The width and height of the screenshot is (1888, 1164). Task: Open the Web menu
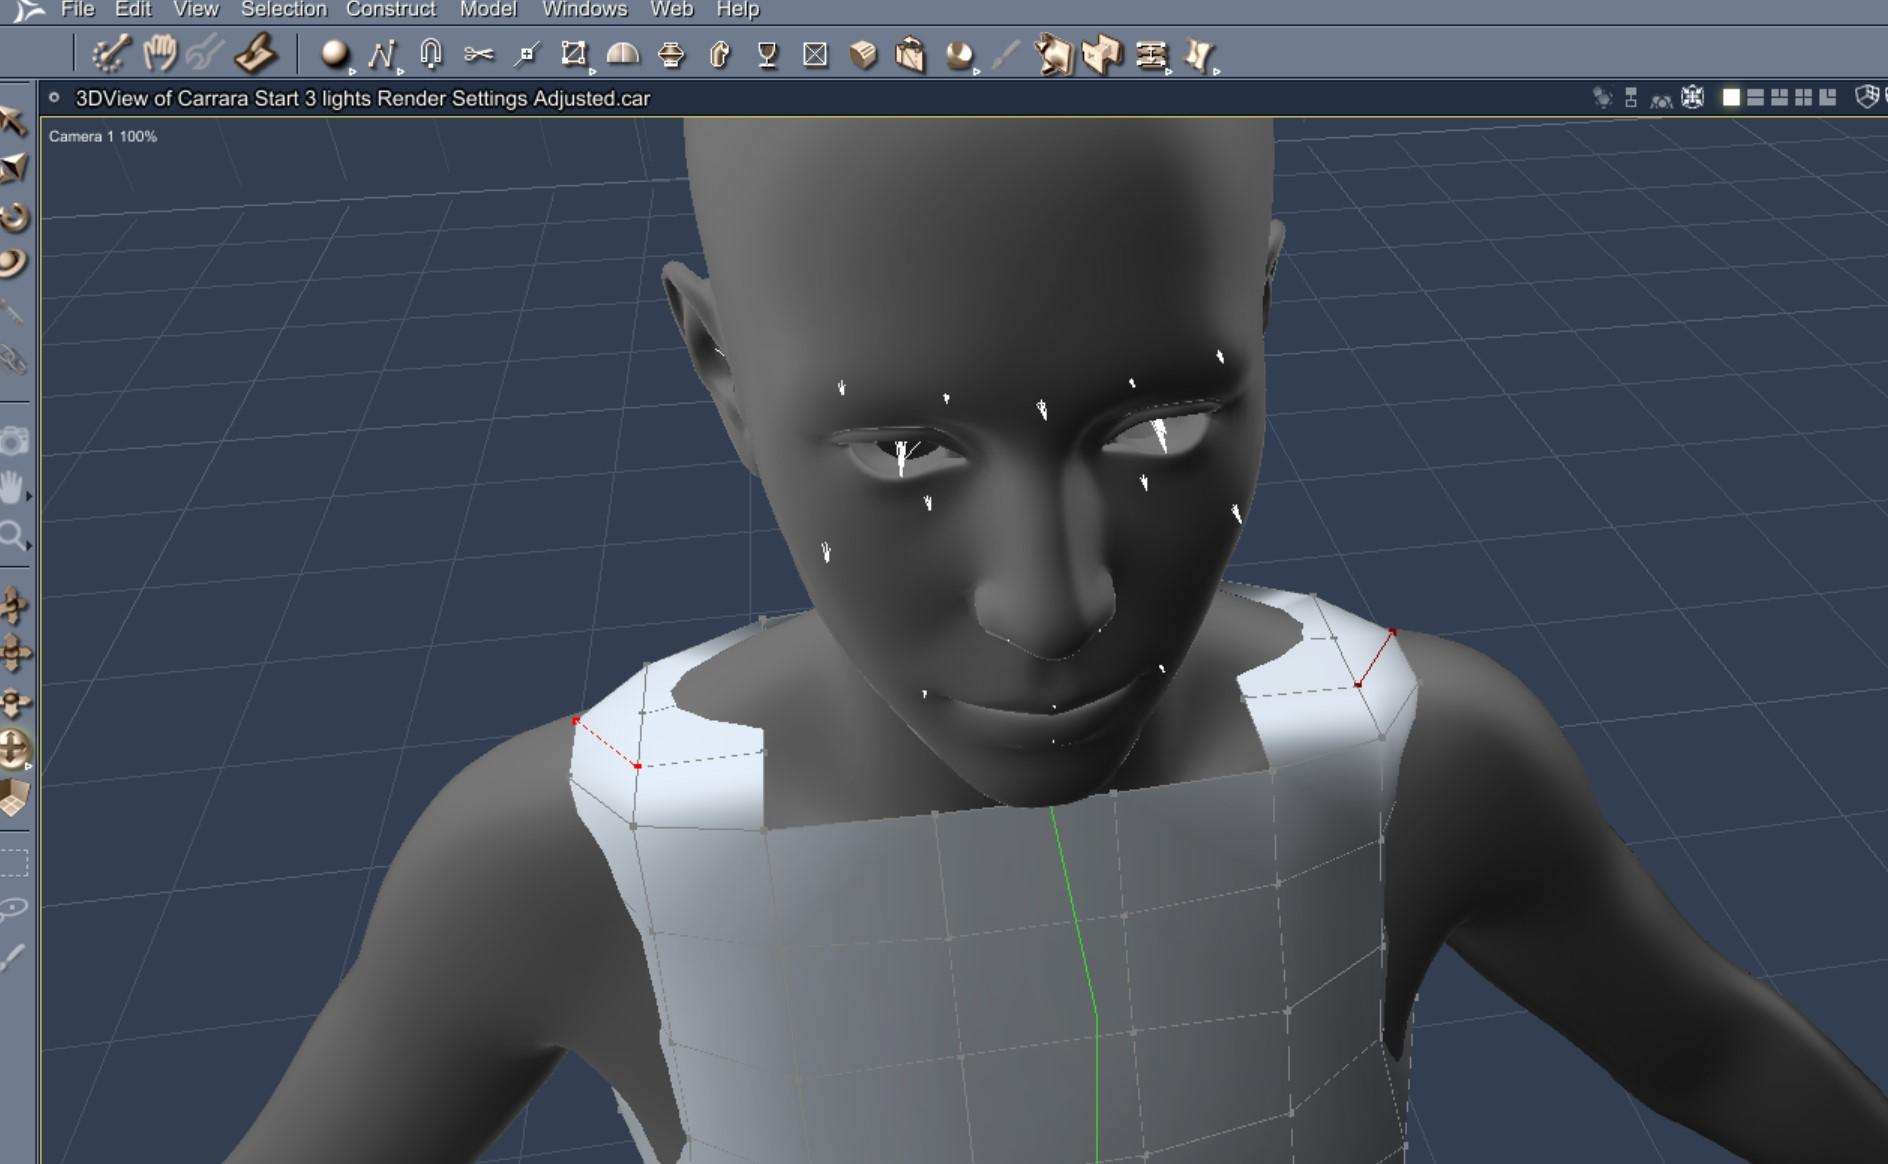(671, 9)
